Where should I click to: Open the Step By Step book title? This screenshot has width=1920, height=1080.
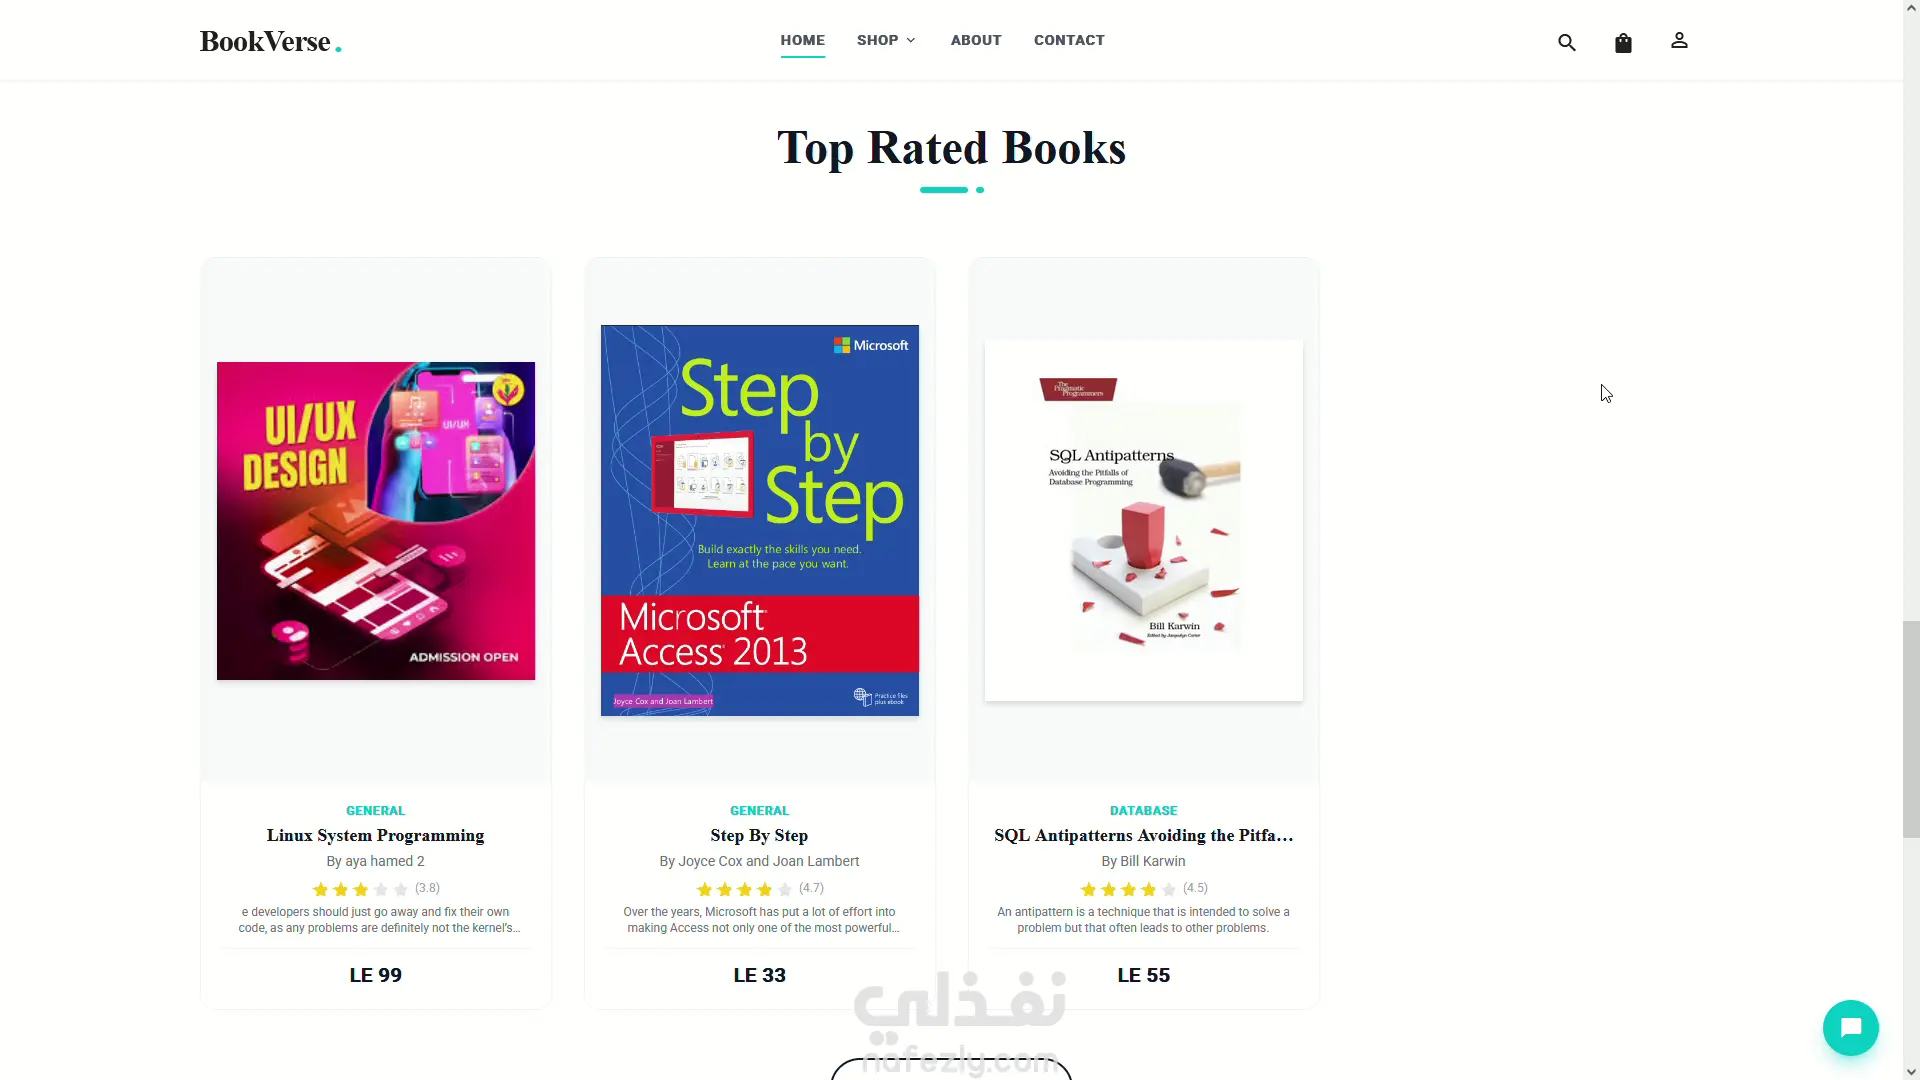(759, 835)
